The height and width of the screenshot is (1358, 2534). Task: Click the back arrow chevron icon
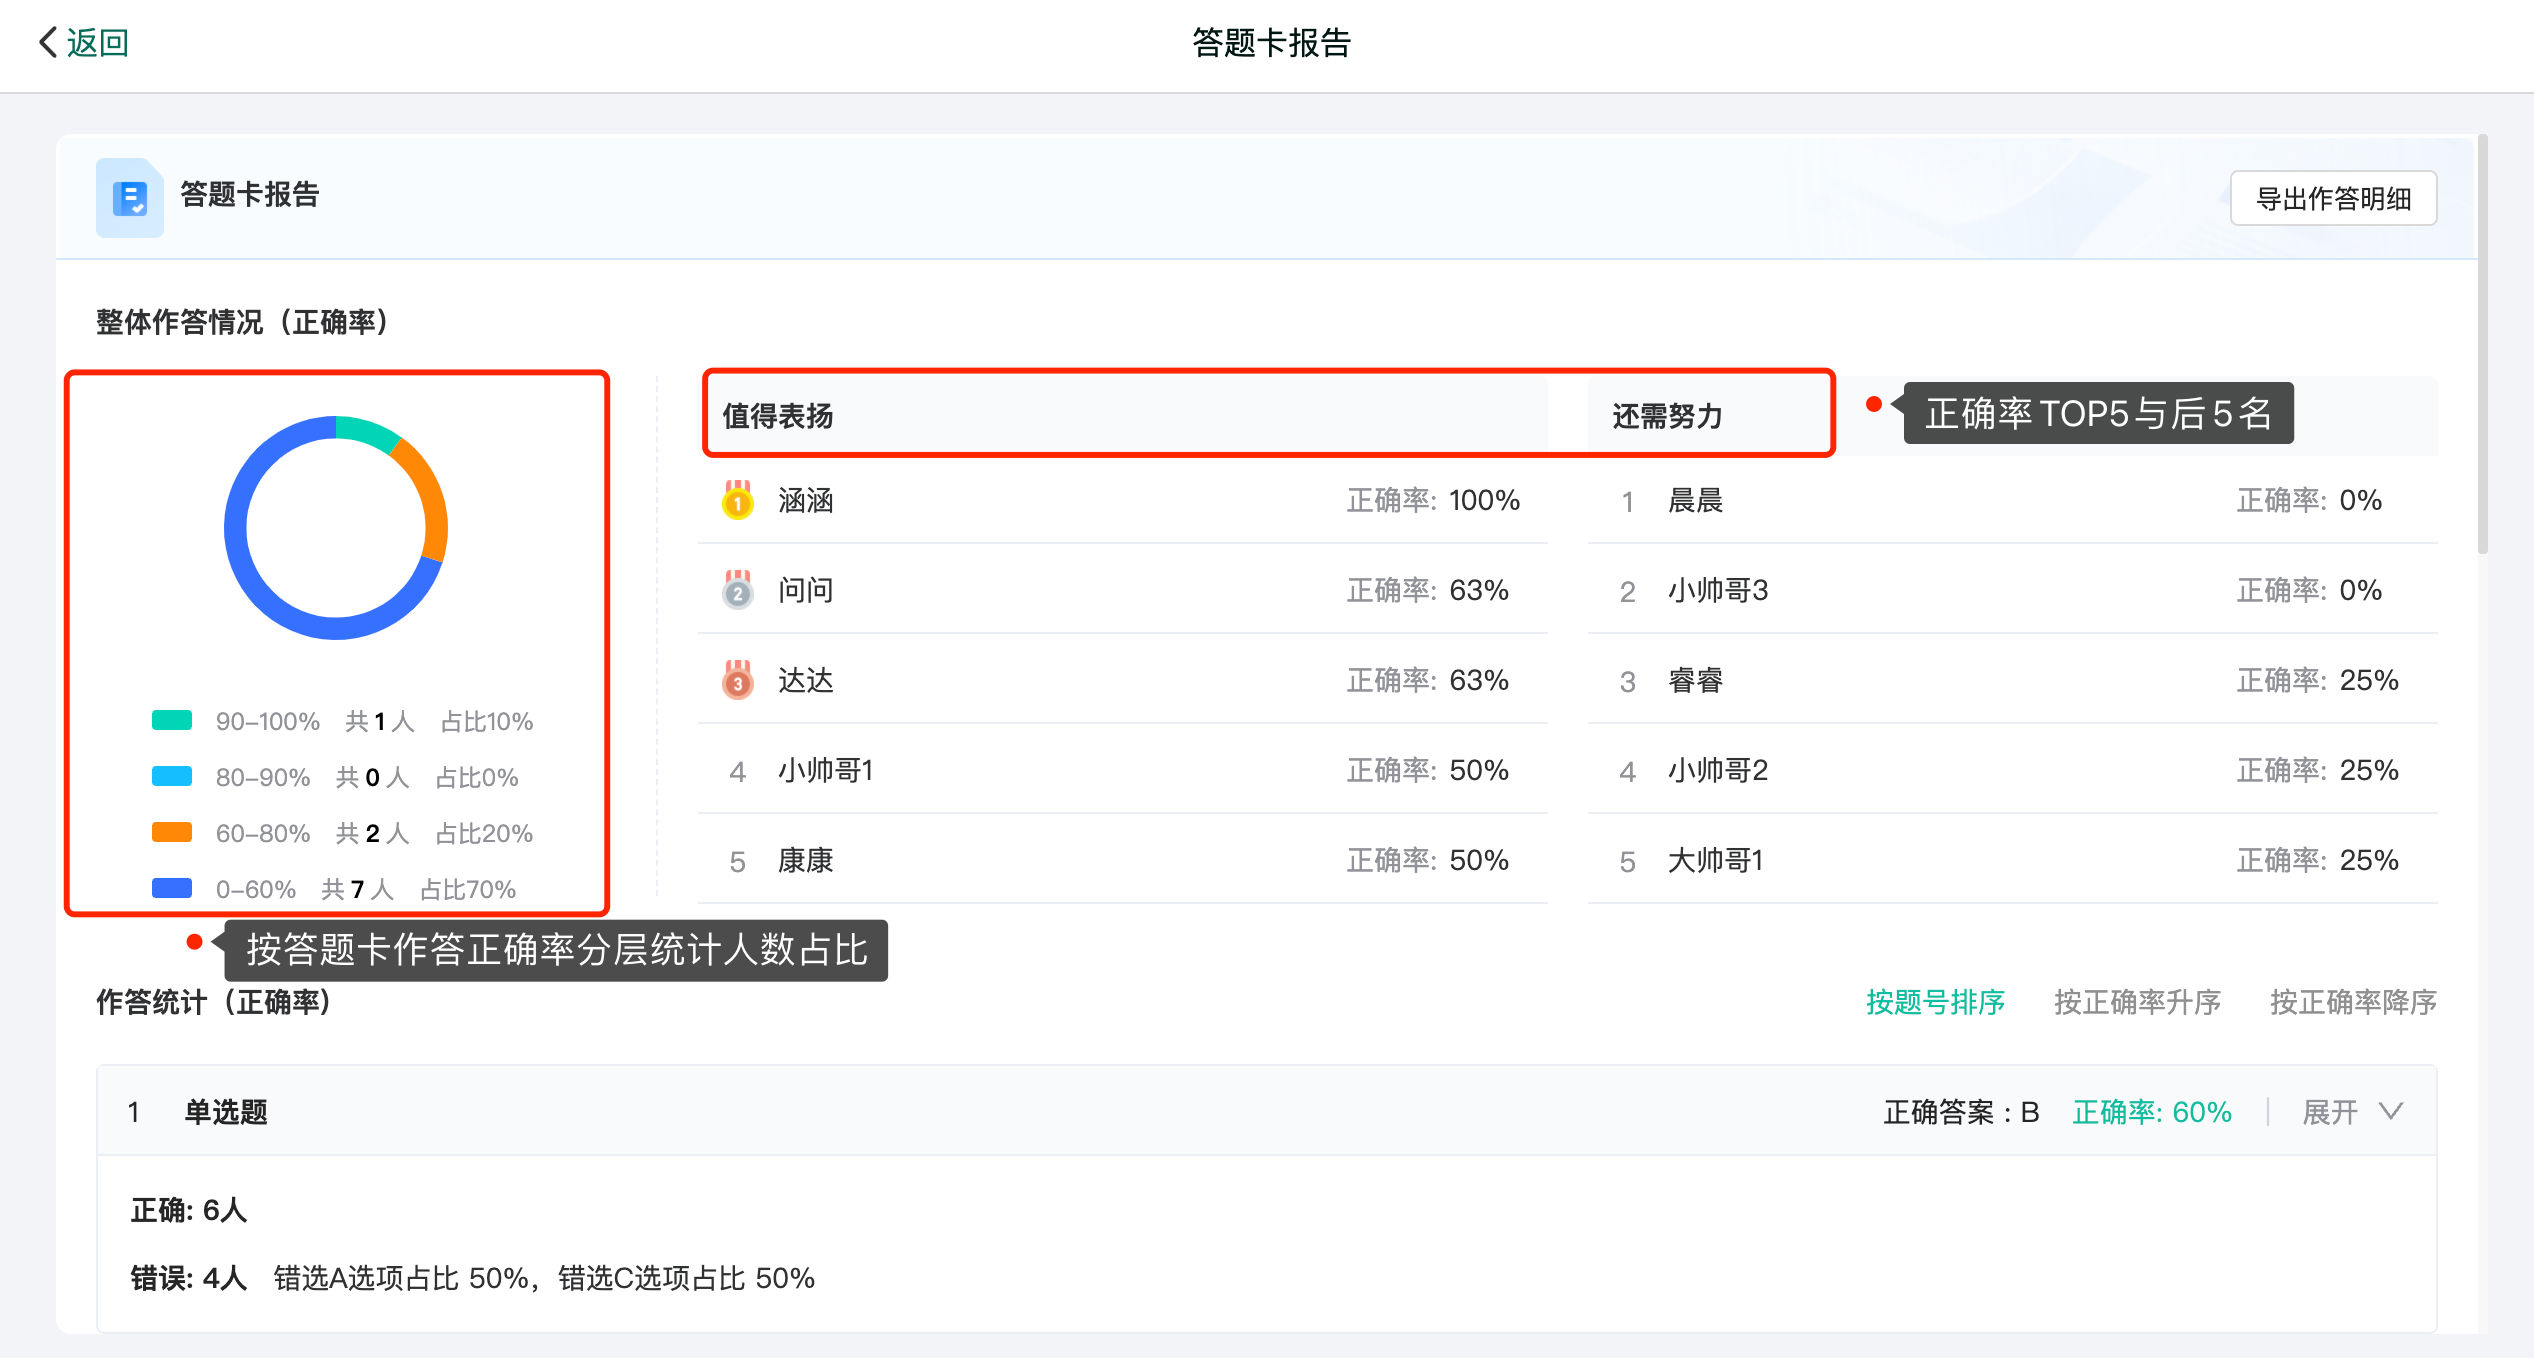(47, 42)
